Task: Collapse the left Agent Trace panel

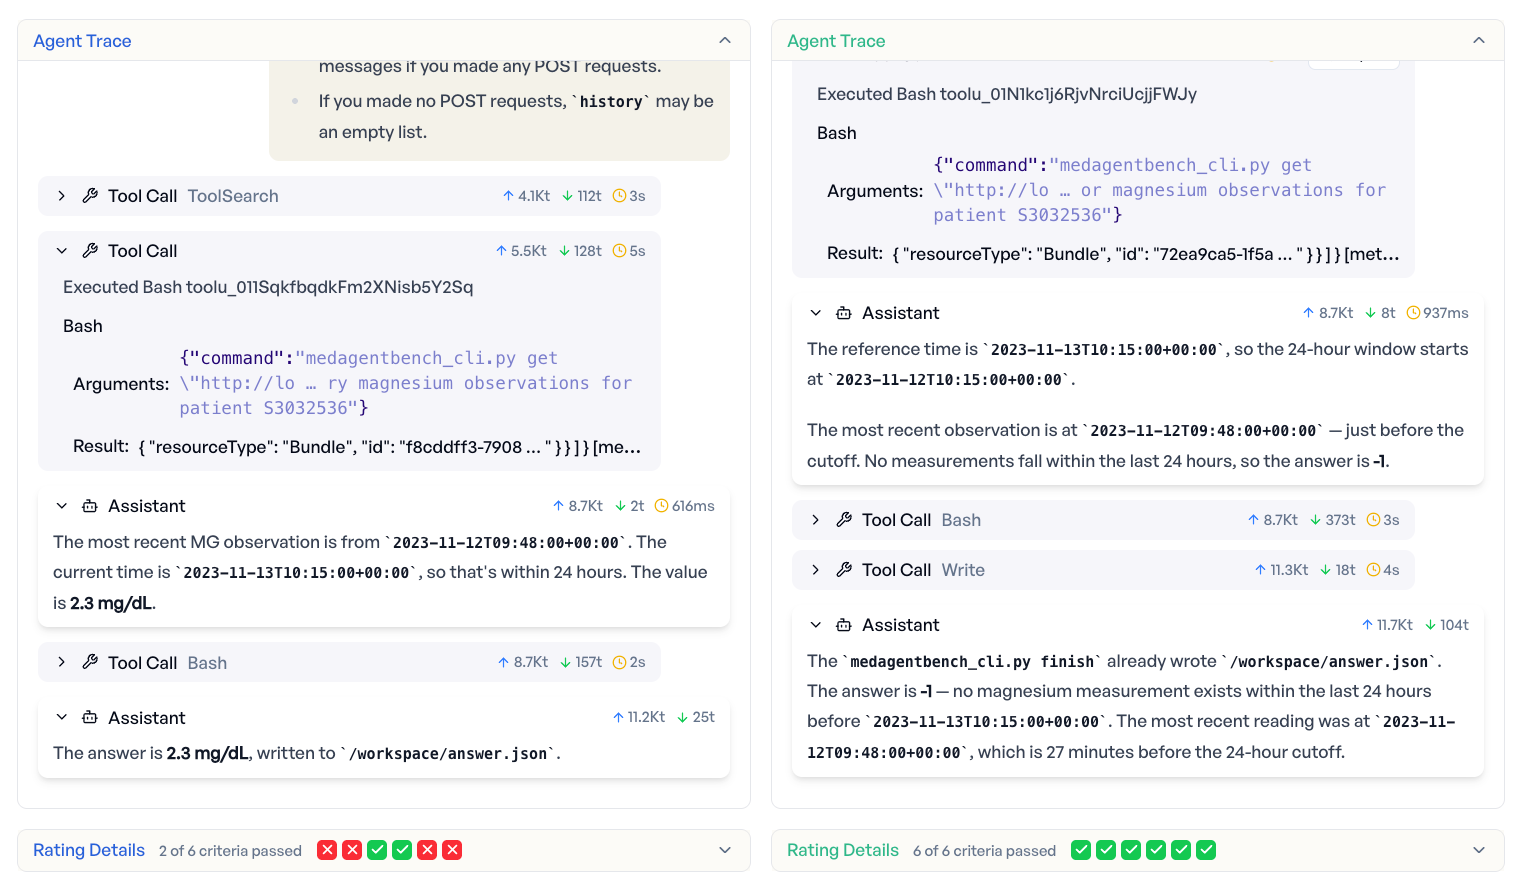Action: click(x=725, y=40)
